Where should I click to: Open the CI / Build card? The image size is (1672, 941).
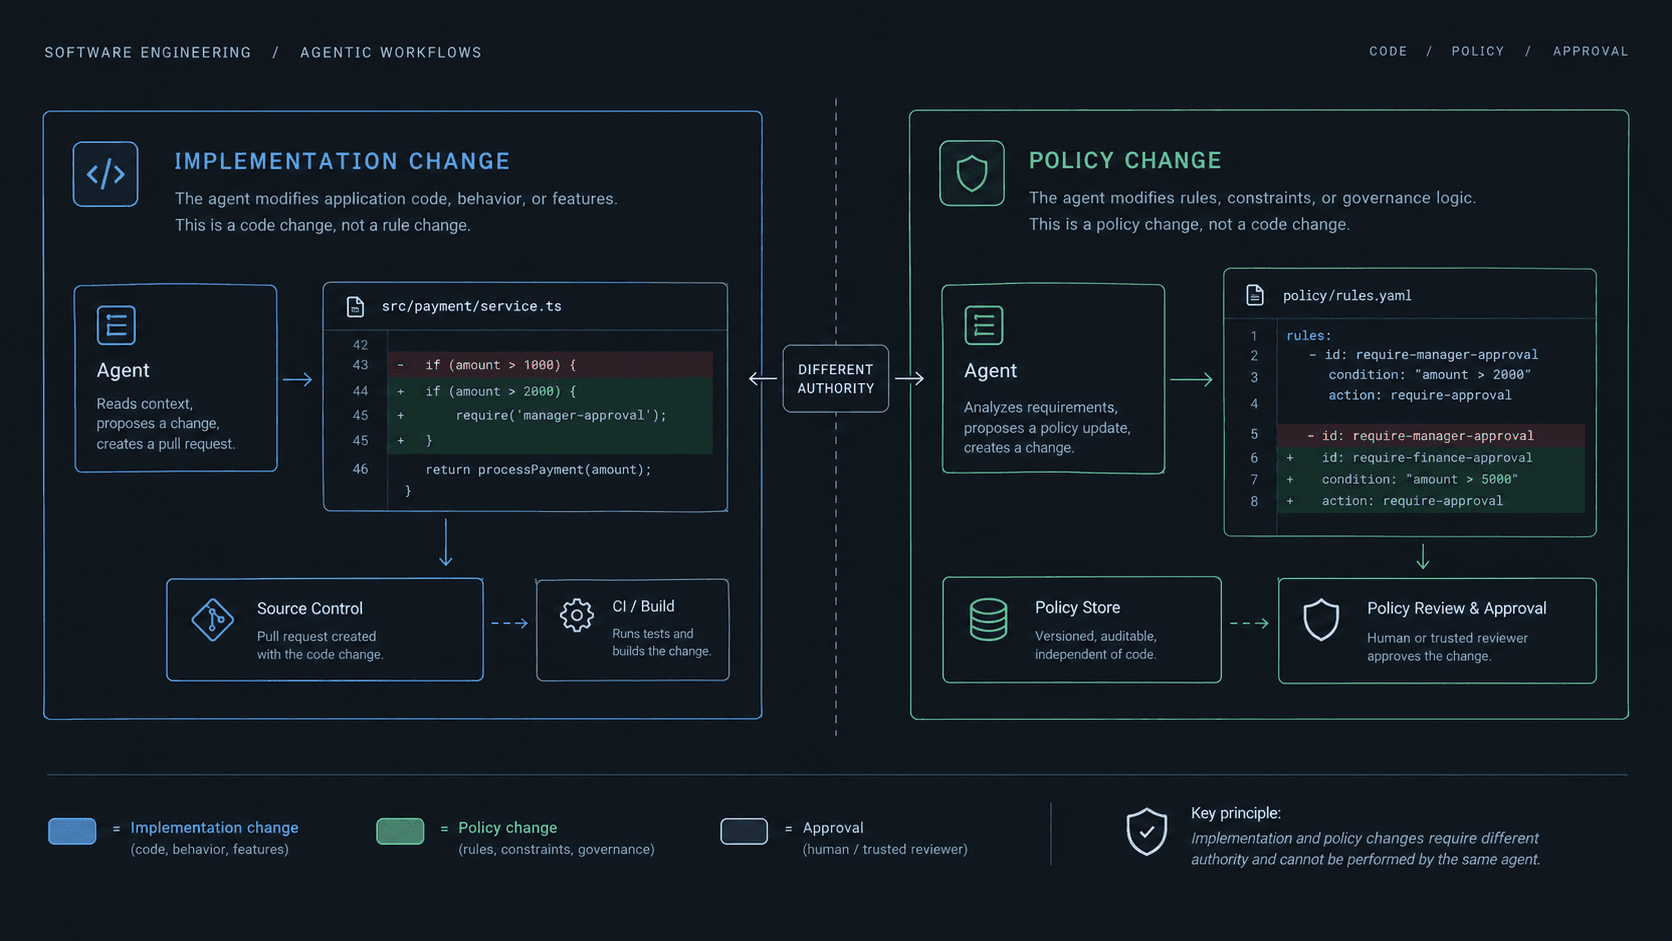[x=633, y=630]
